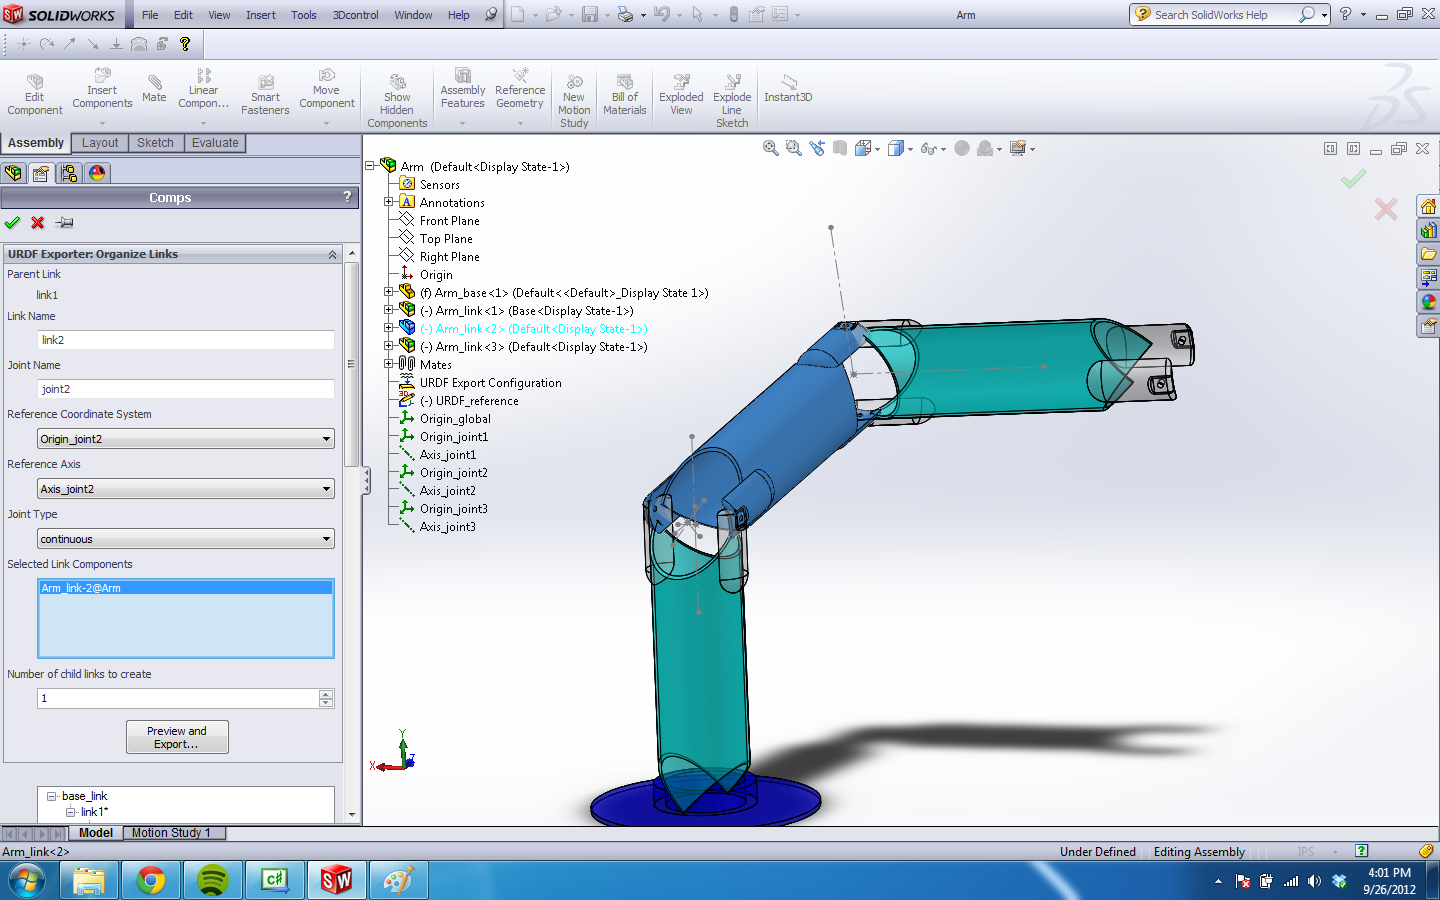1440x900 pixels.
Task: Switch to the Evaluate tab
Action: (215, 143)
